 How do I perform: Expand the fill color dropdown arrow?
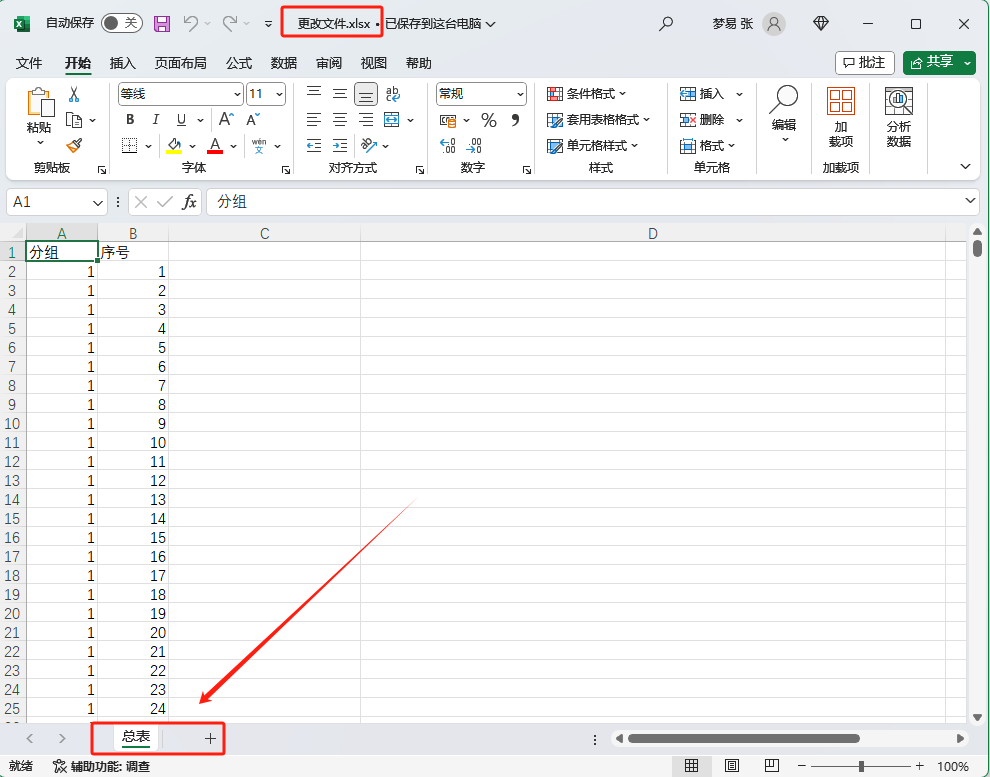pos(192,146)
